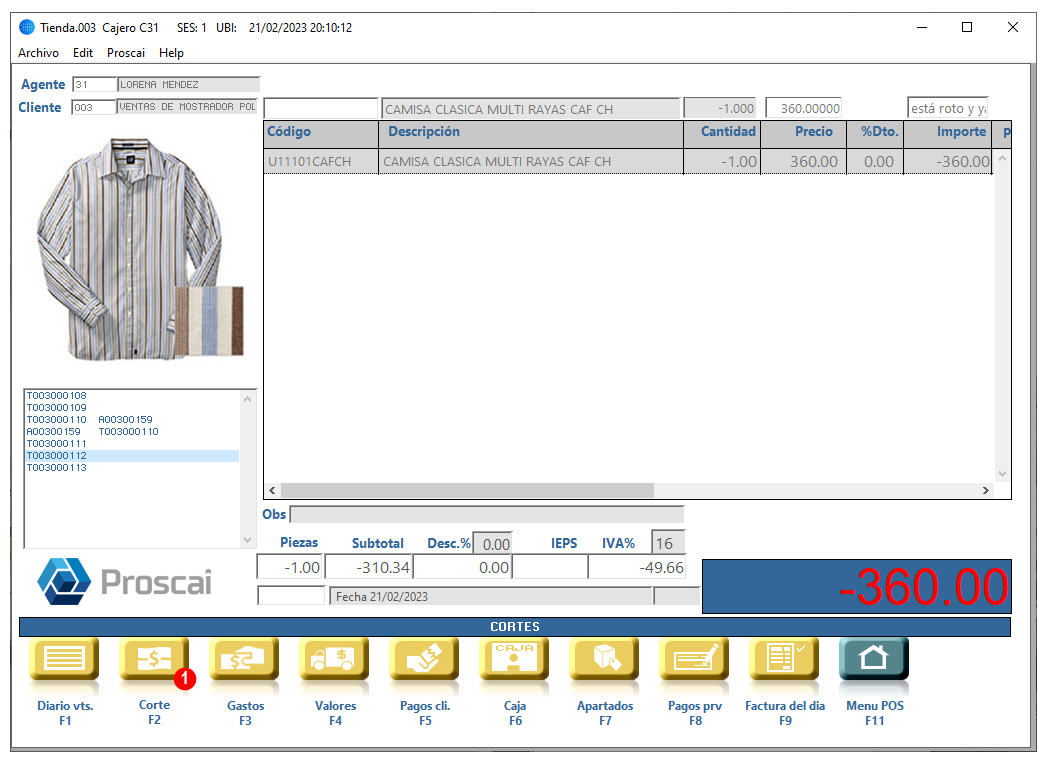Click the shirt product image
The height and width of the screenshot is (764, 1047).
[x=137, y=249]
